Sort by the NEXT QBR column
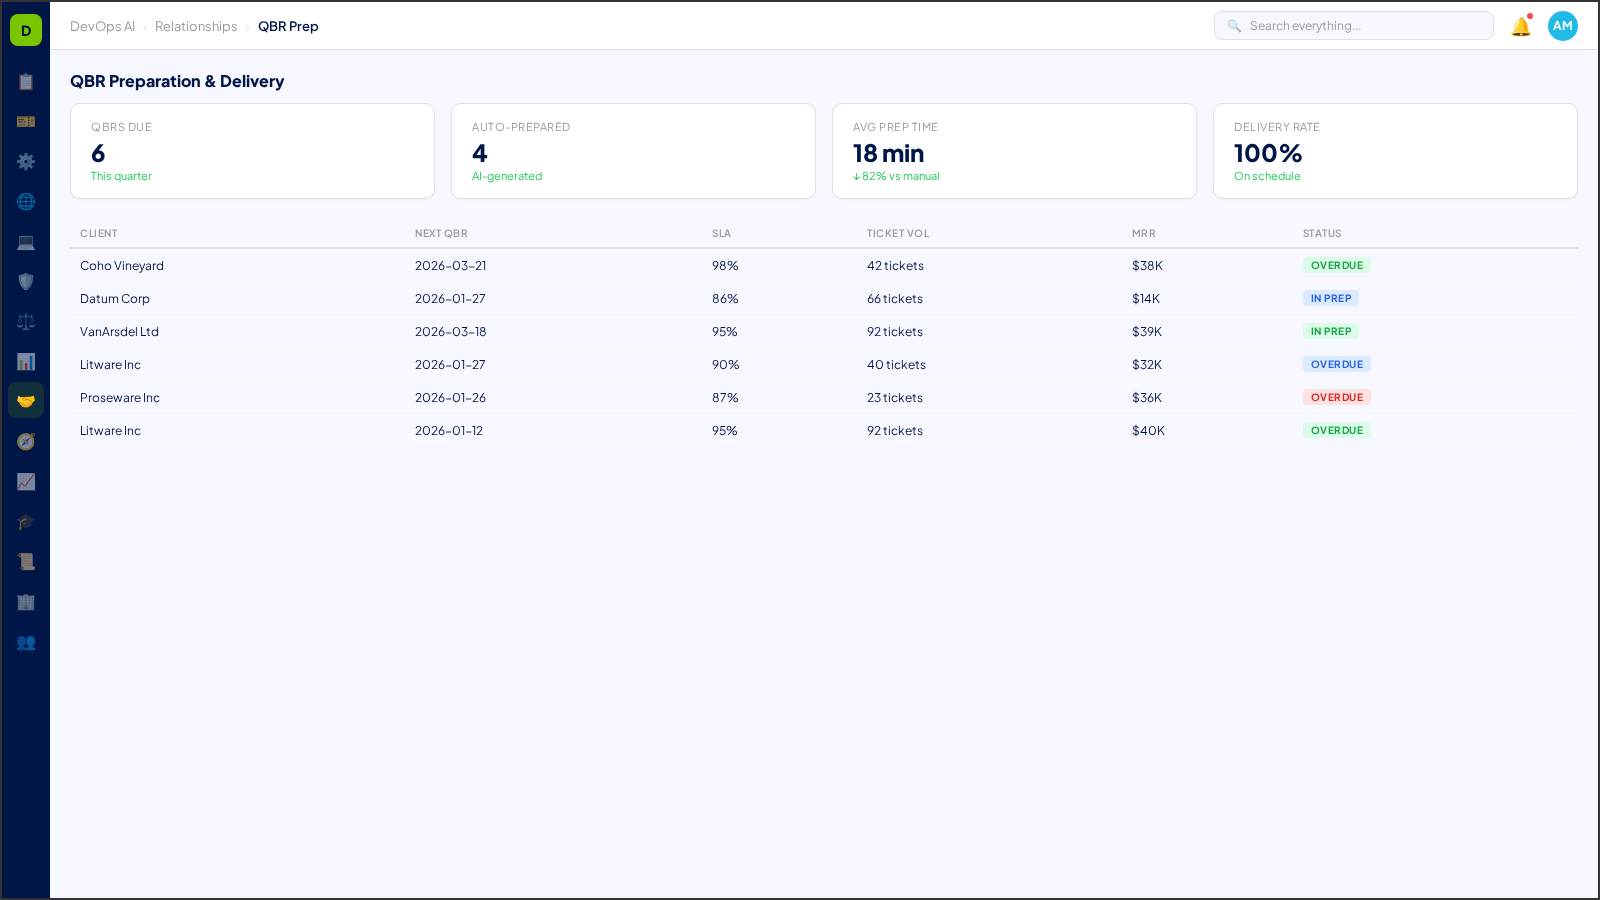The height and width of the screenshot is (900, 1600). click(x=441, y=233)
